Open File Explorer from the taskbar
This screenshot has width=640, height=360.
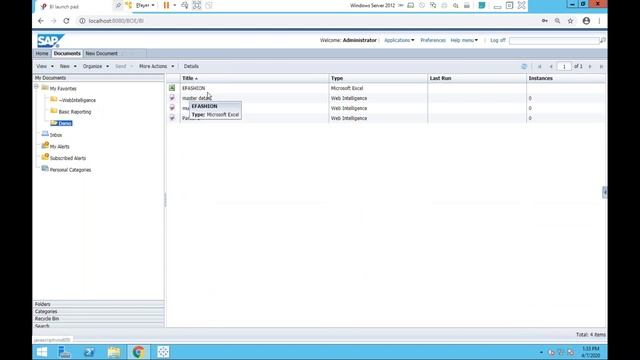(x=114, y=352)
